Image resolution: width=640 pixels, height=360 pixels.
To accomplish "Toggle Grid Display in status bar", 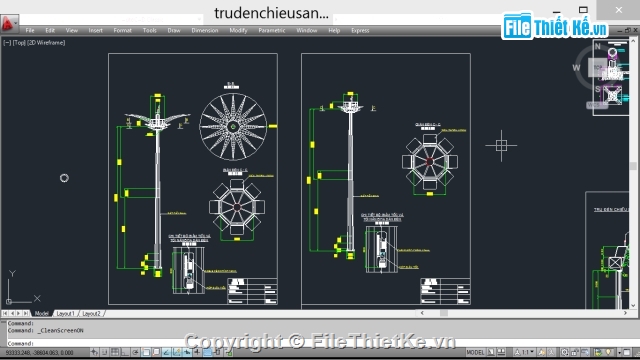I will 115,352.
